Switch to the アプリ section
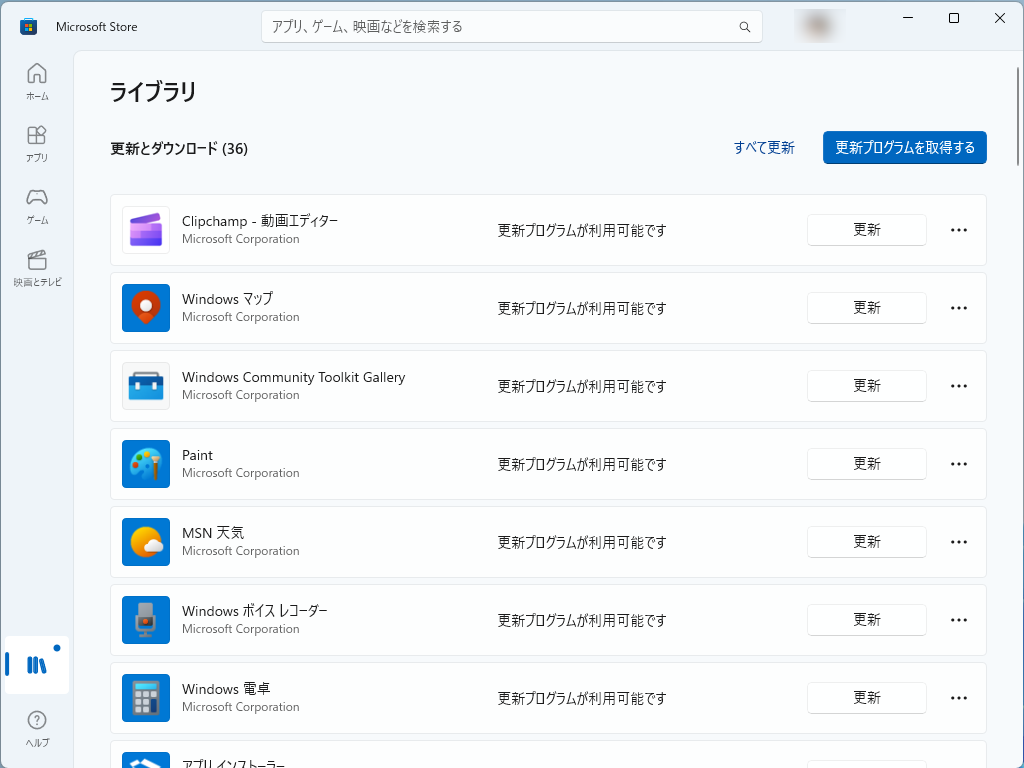Image resolution: width=1024 pixels, height=768 pixels. [36, 141]
